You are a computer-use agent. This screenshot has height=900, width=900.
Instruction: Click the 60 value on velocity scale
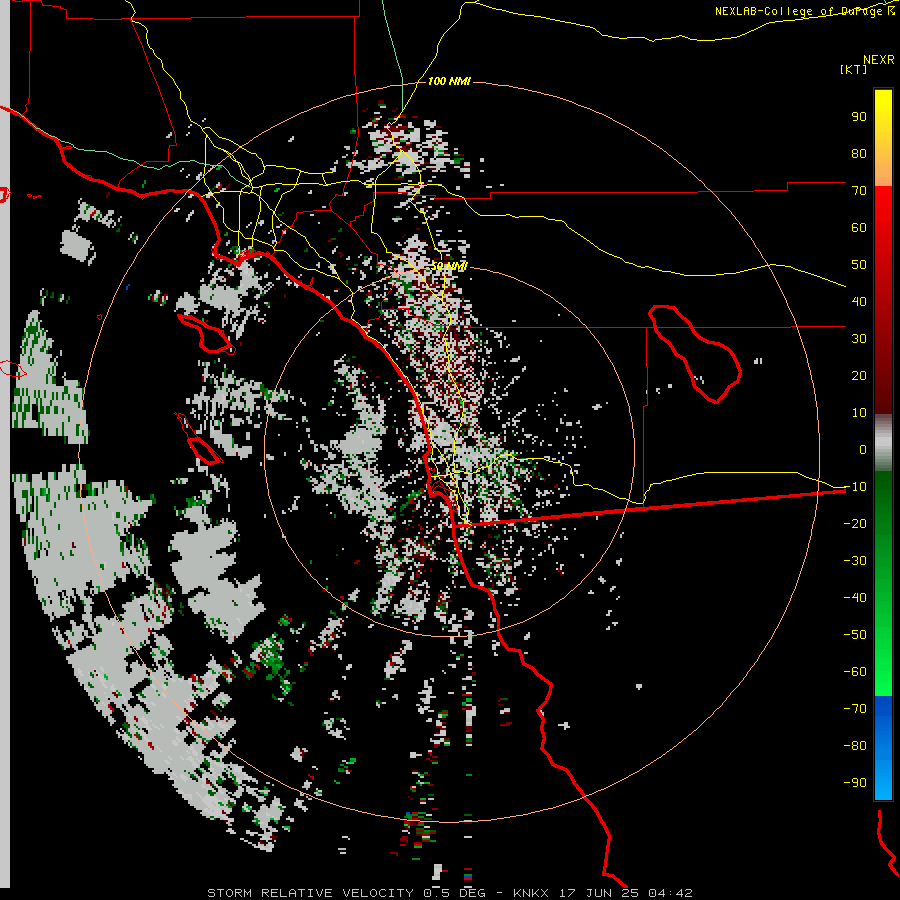[859, 228]
